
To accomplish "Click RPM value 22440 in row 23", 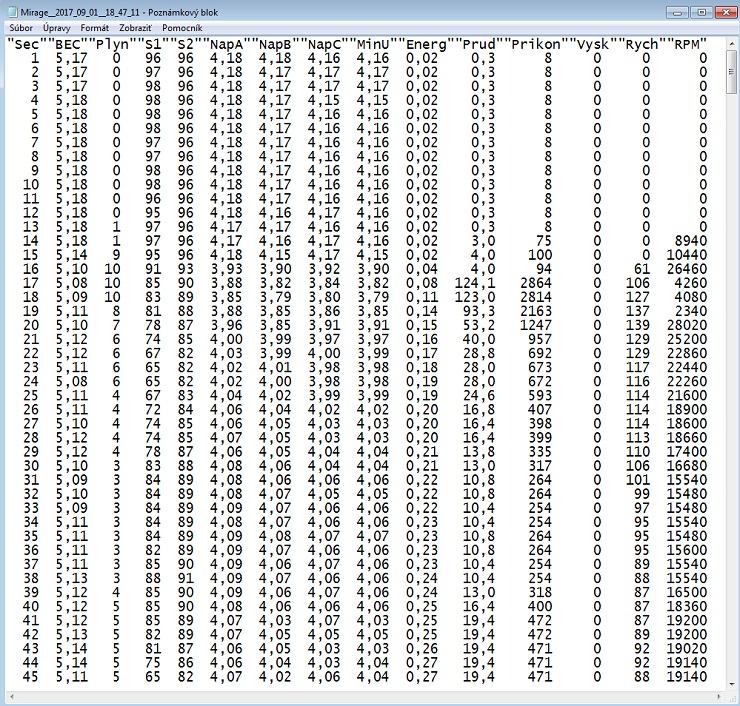I will pos(686,367).
